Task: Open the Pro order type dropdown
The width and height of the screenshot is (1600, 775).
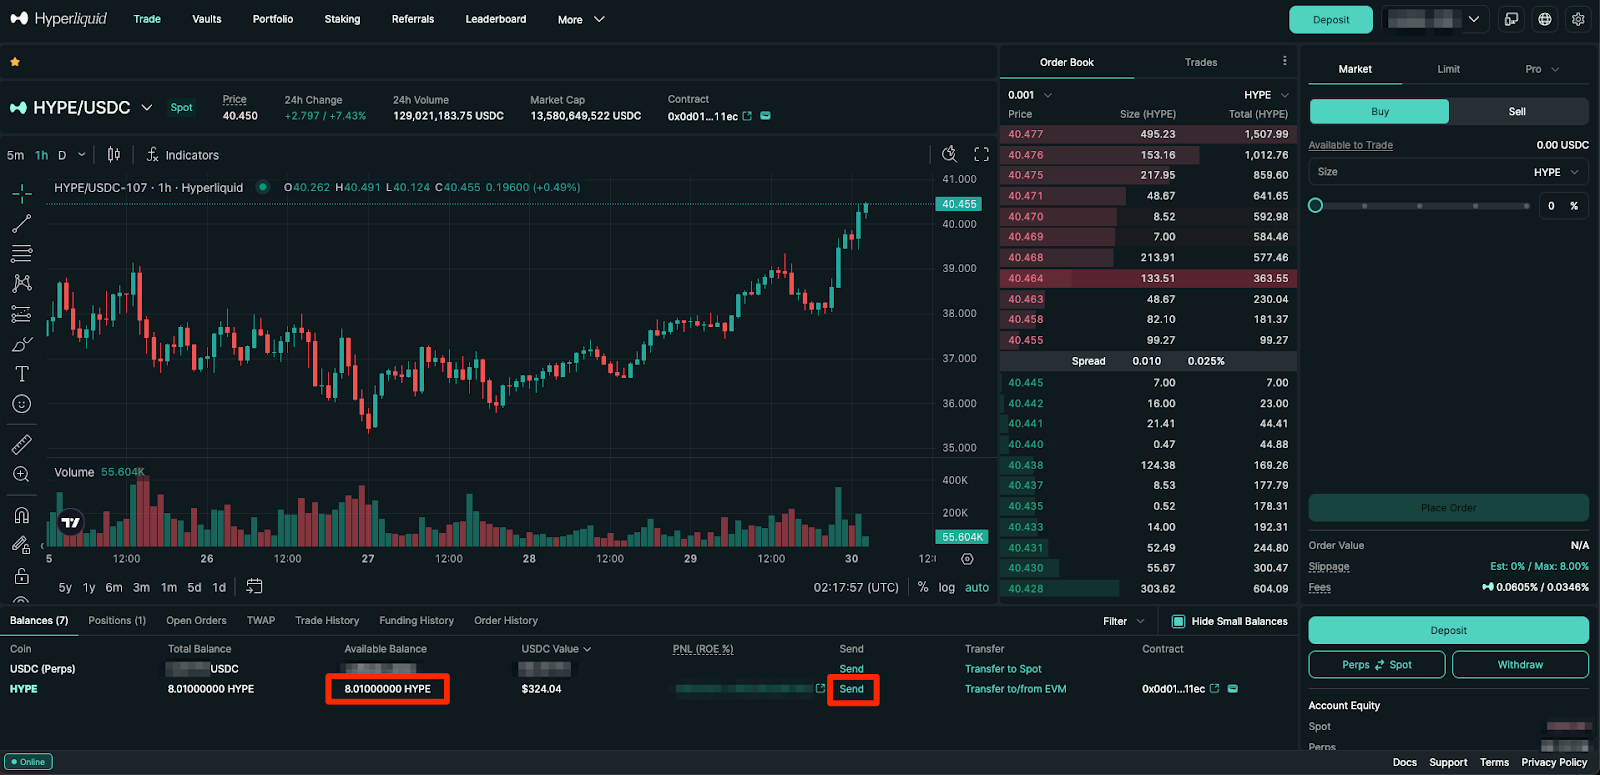Action: (1542, 69)
